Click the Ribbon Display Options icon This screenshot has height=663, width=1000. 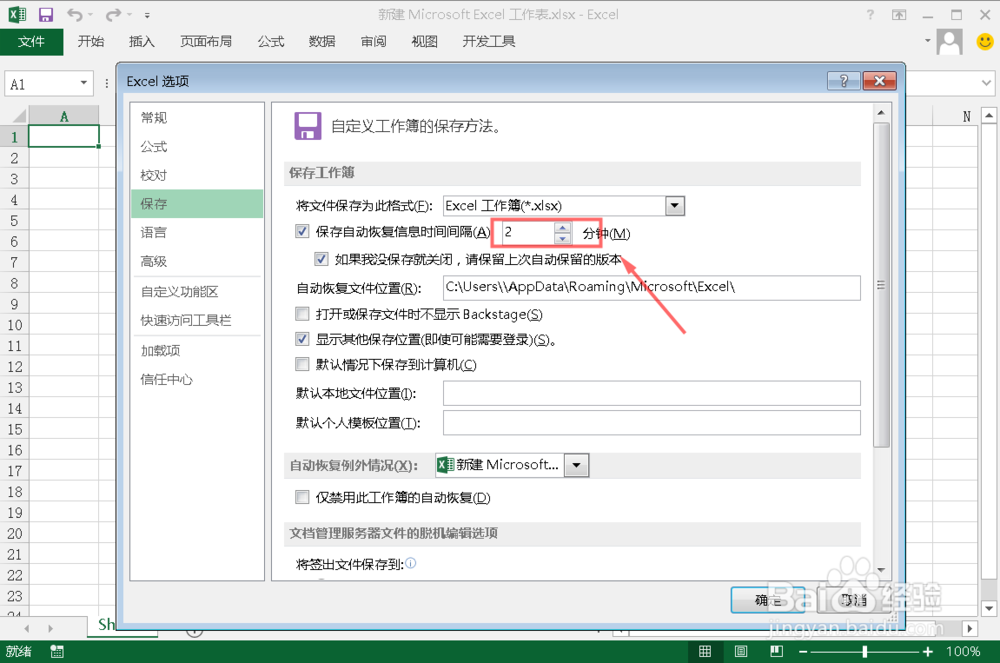pyautogui.click(x=899, y=15)
